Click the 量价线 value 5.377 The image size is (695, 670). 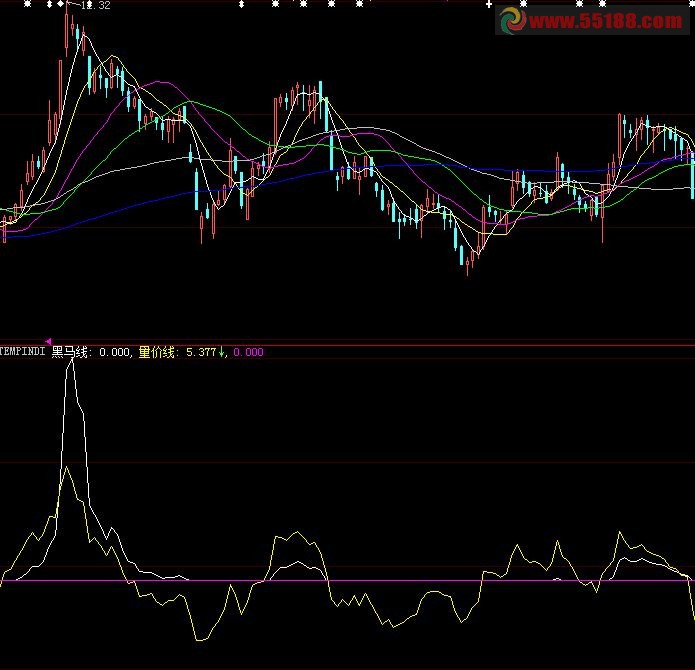coord(201,352)
